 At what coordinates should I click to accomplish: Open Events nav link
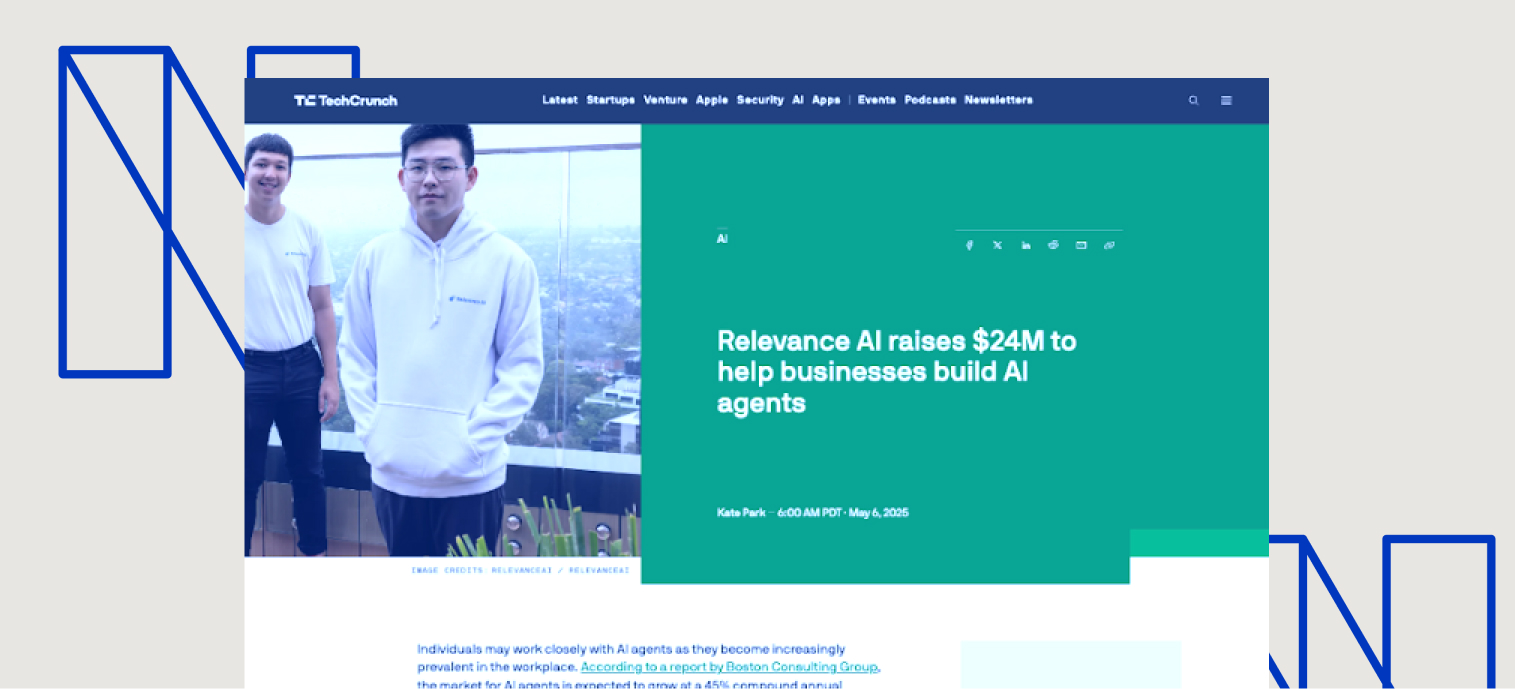click(876, 100)
